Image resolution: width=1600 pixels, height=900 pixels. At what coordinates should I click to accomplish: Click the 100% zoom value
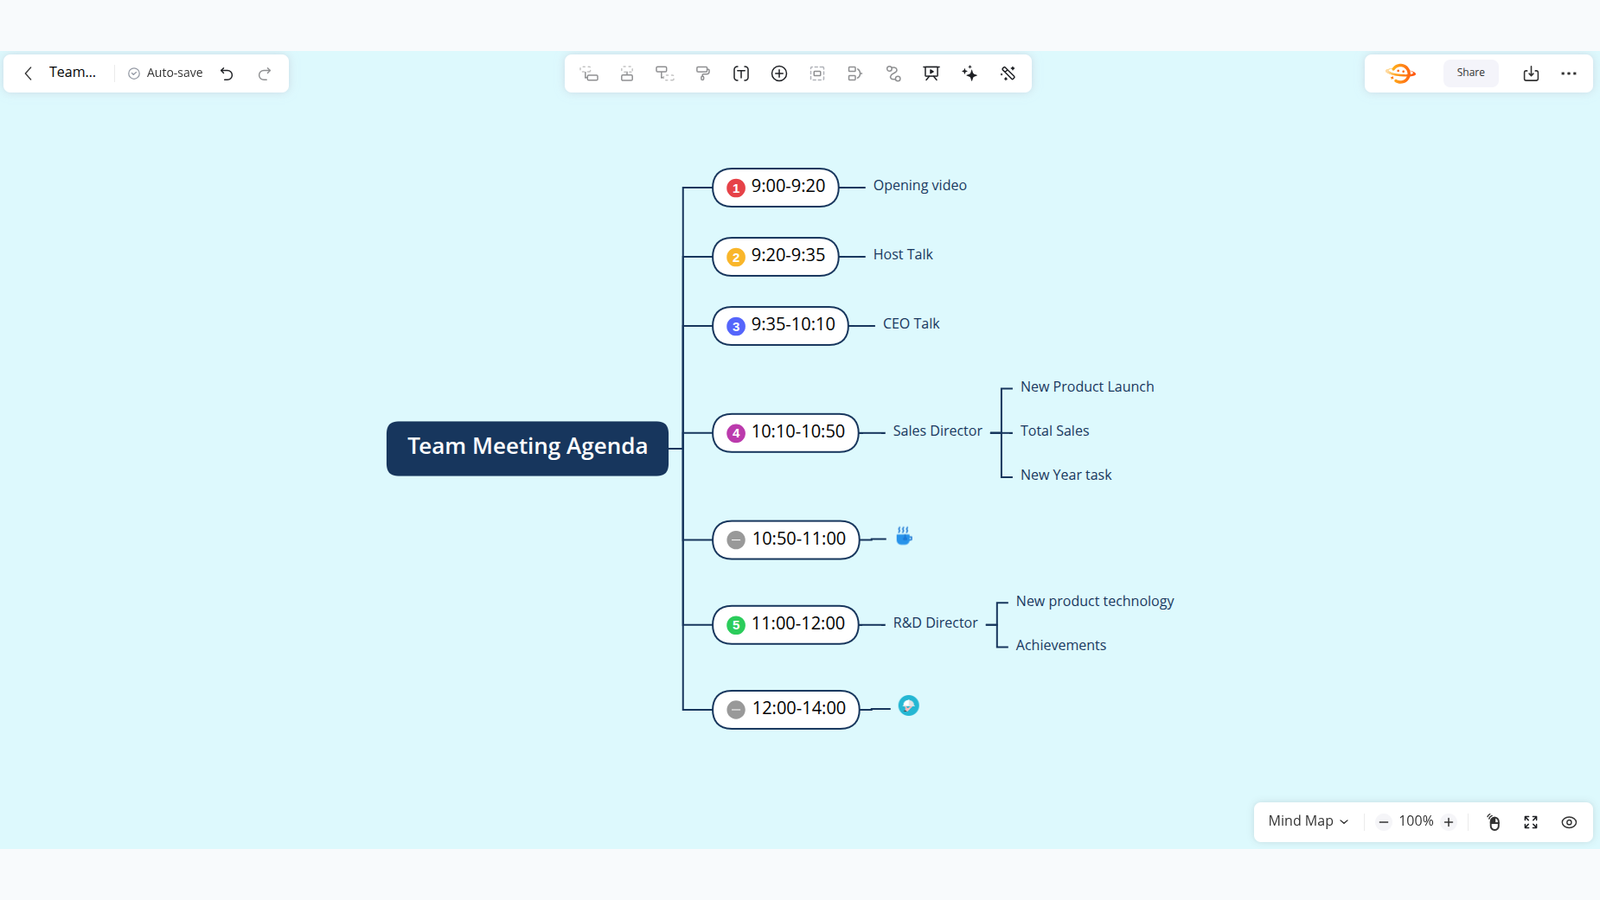click(1416, 821)
